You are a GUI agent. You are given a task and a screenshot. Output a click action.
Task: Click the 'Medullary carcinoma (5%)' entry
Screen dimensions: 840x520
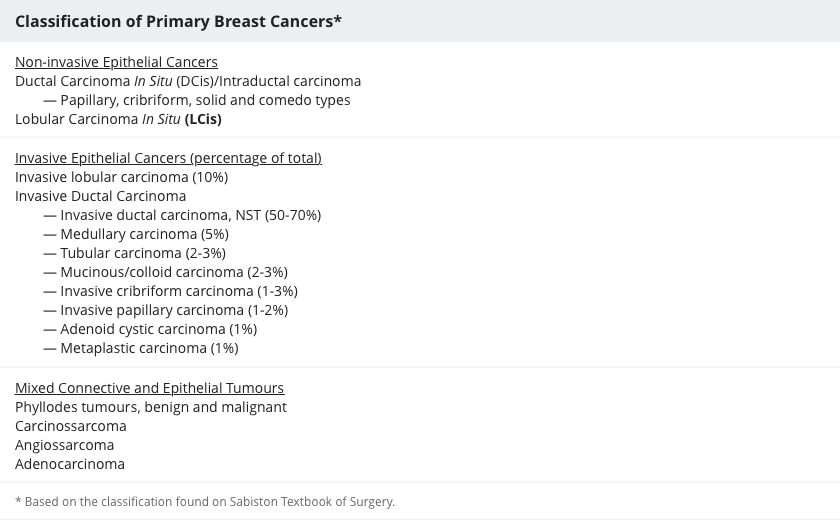(145, 234)
